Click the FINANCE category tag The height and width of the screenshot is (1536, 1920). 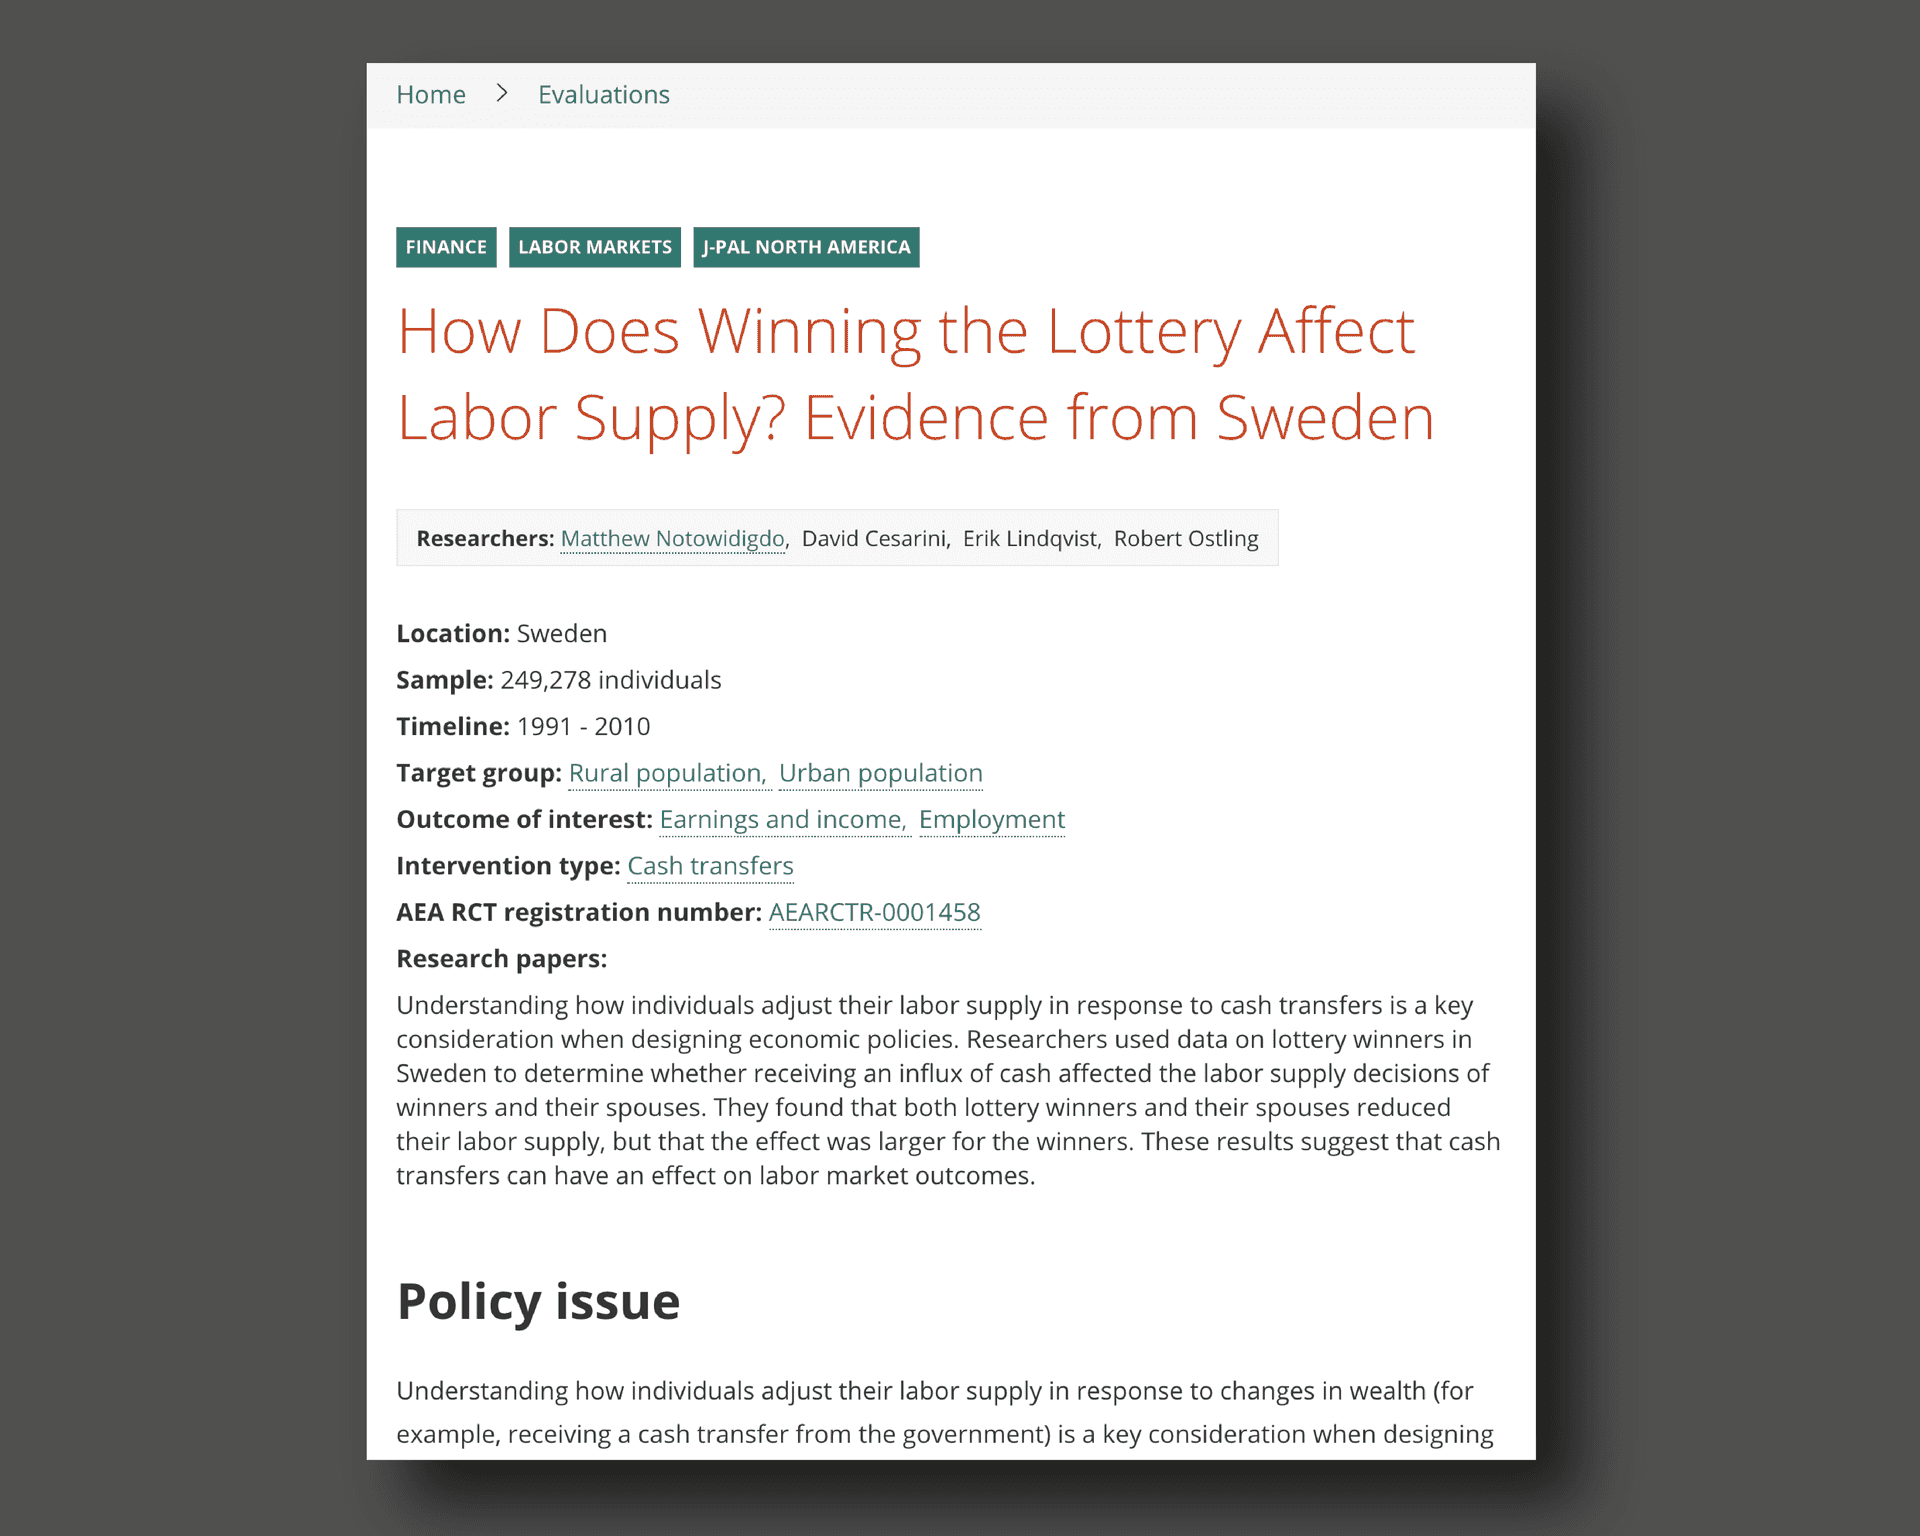447,246
